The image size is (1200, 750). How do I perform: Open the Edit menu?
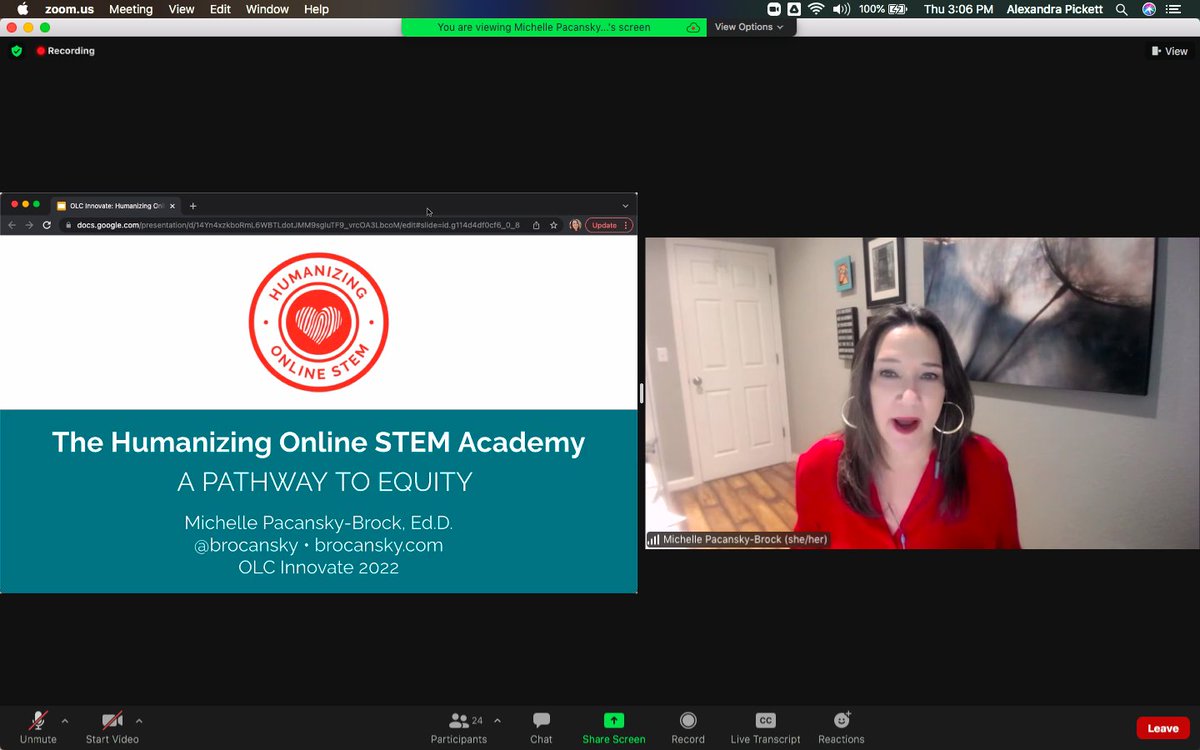220,9
